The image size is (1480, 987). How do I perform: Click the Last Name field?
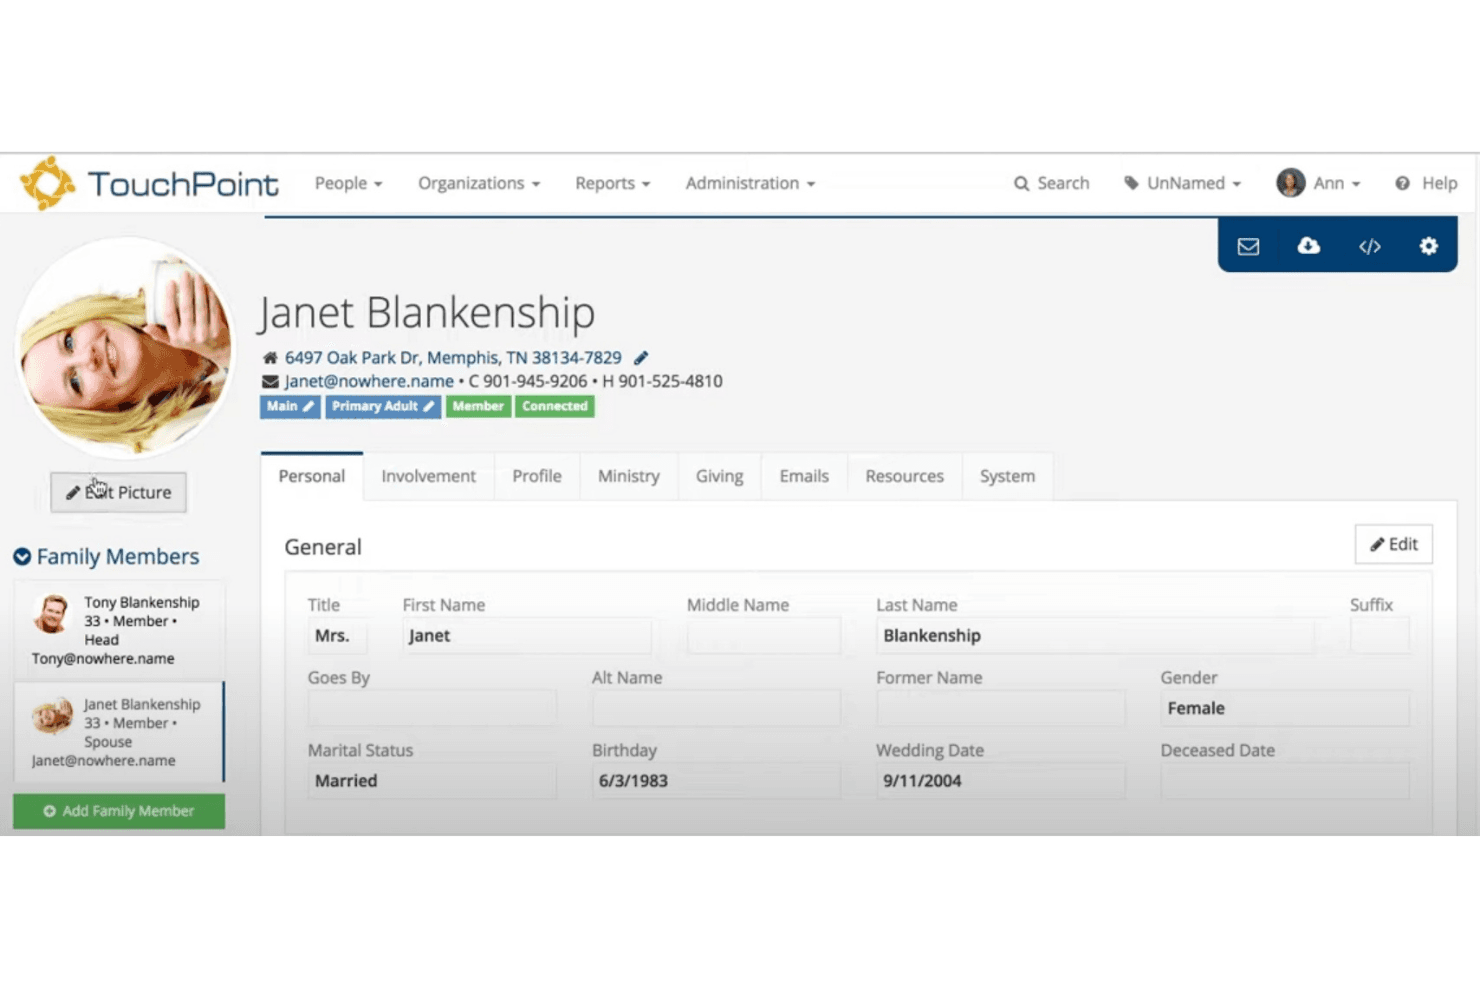point(1095,636)
